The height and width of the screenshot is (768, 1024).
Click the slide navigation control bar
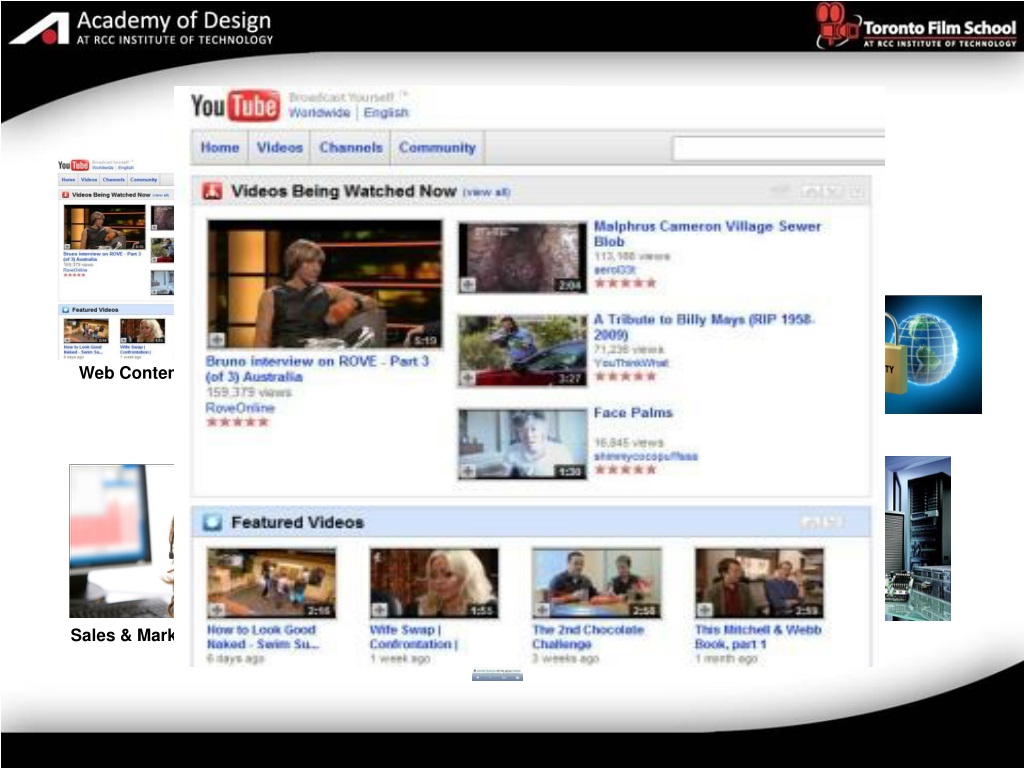[x=497, y=675]
